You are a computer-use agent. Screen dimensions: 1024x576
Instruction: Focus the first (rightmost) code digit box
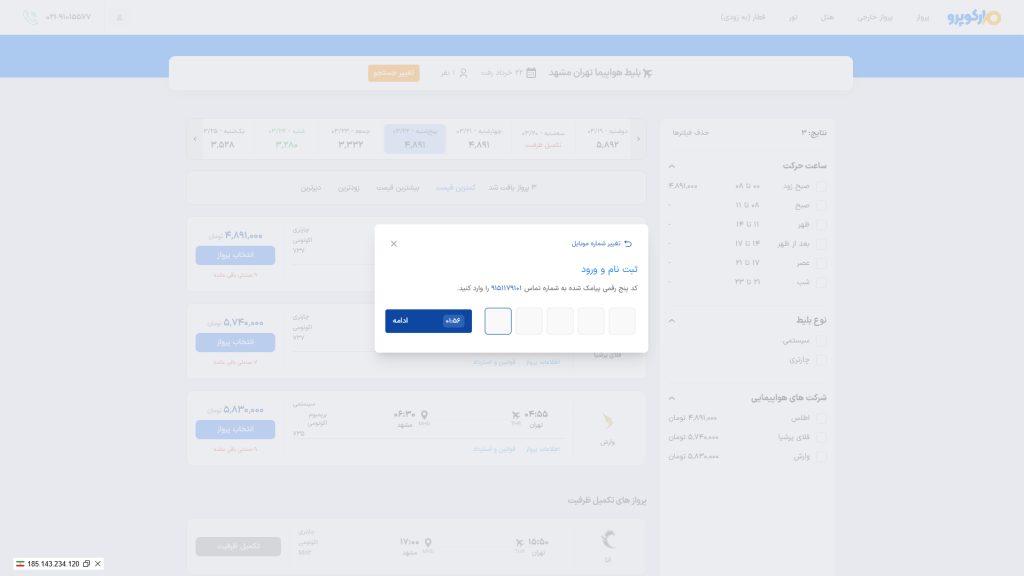click(622, 321)
